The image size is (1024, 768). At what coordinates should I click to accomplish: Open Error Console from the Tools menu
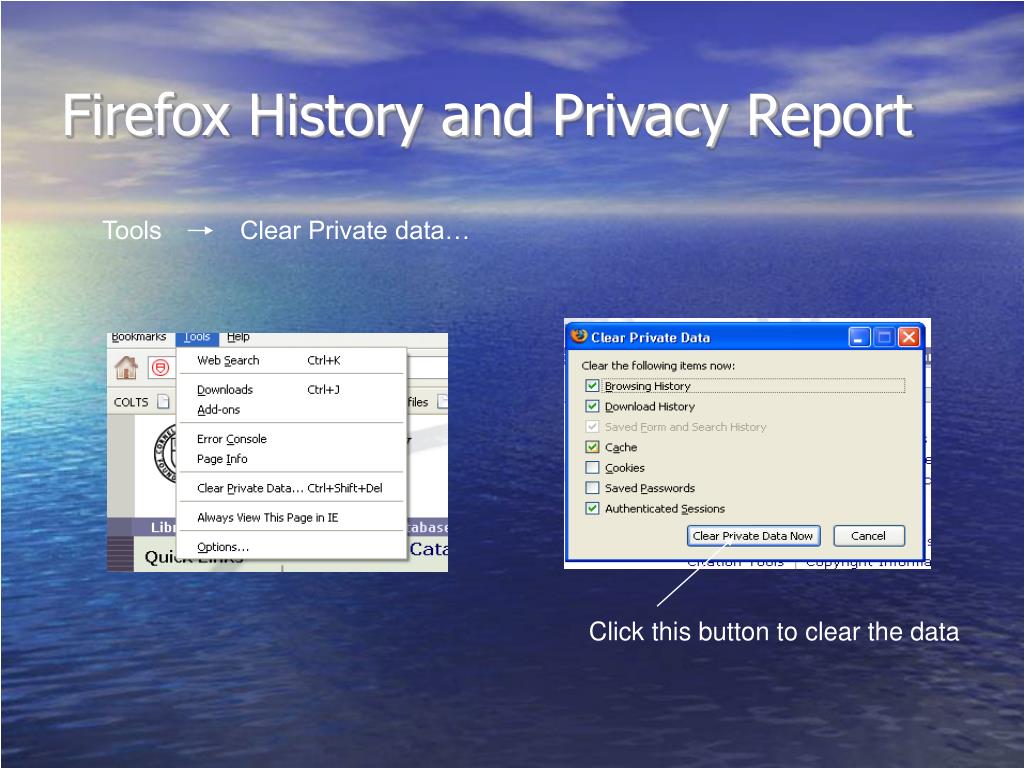(x=291, y=439)
